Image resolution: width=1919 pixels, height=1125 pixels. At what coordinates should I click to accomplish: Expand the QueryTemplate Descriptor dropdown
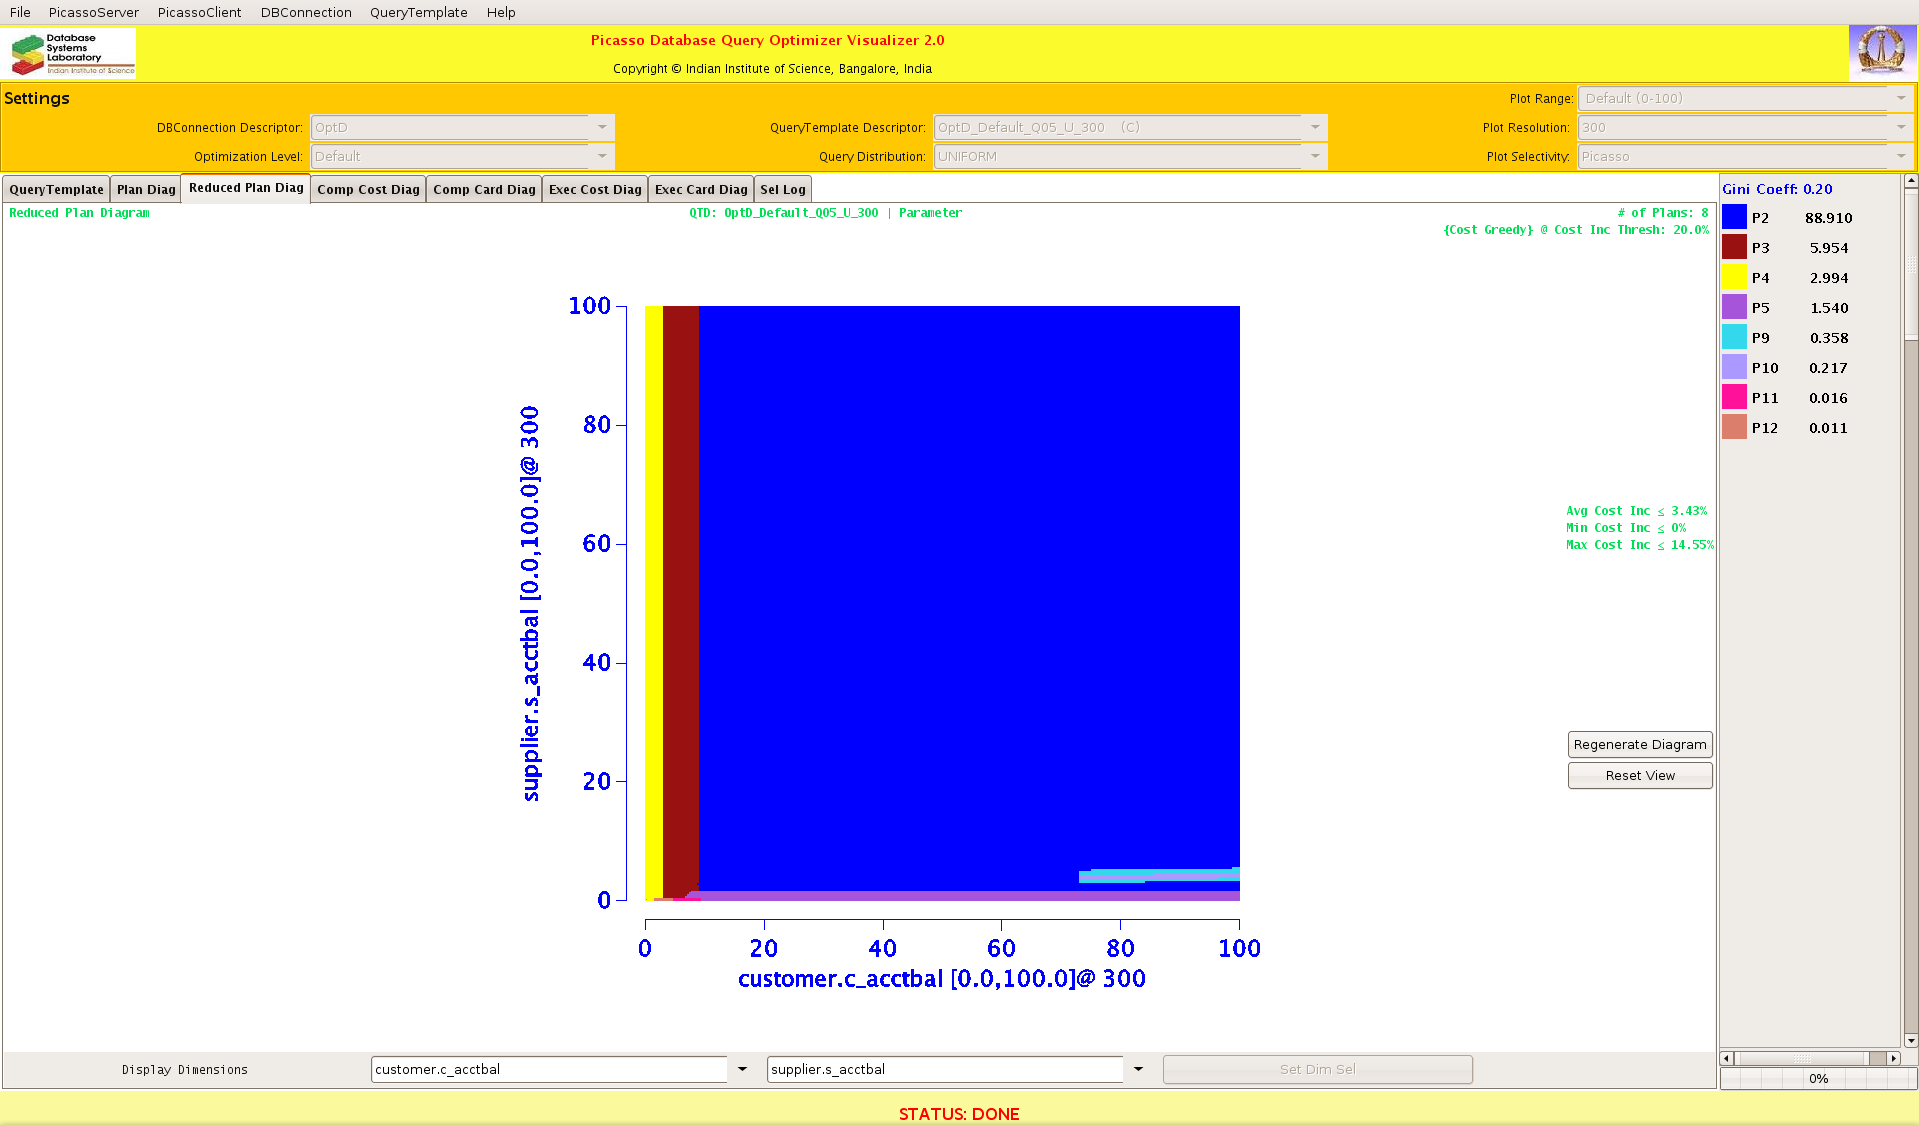1315,127
